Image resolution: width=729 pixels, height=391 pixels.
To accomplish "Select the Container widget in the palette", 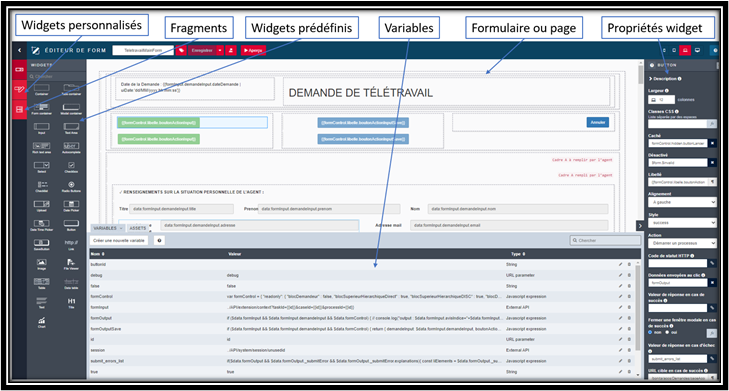I will point(41,89).
